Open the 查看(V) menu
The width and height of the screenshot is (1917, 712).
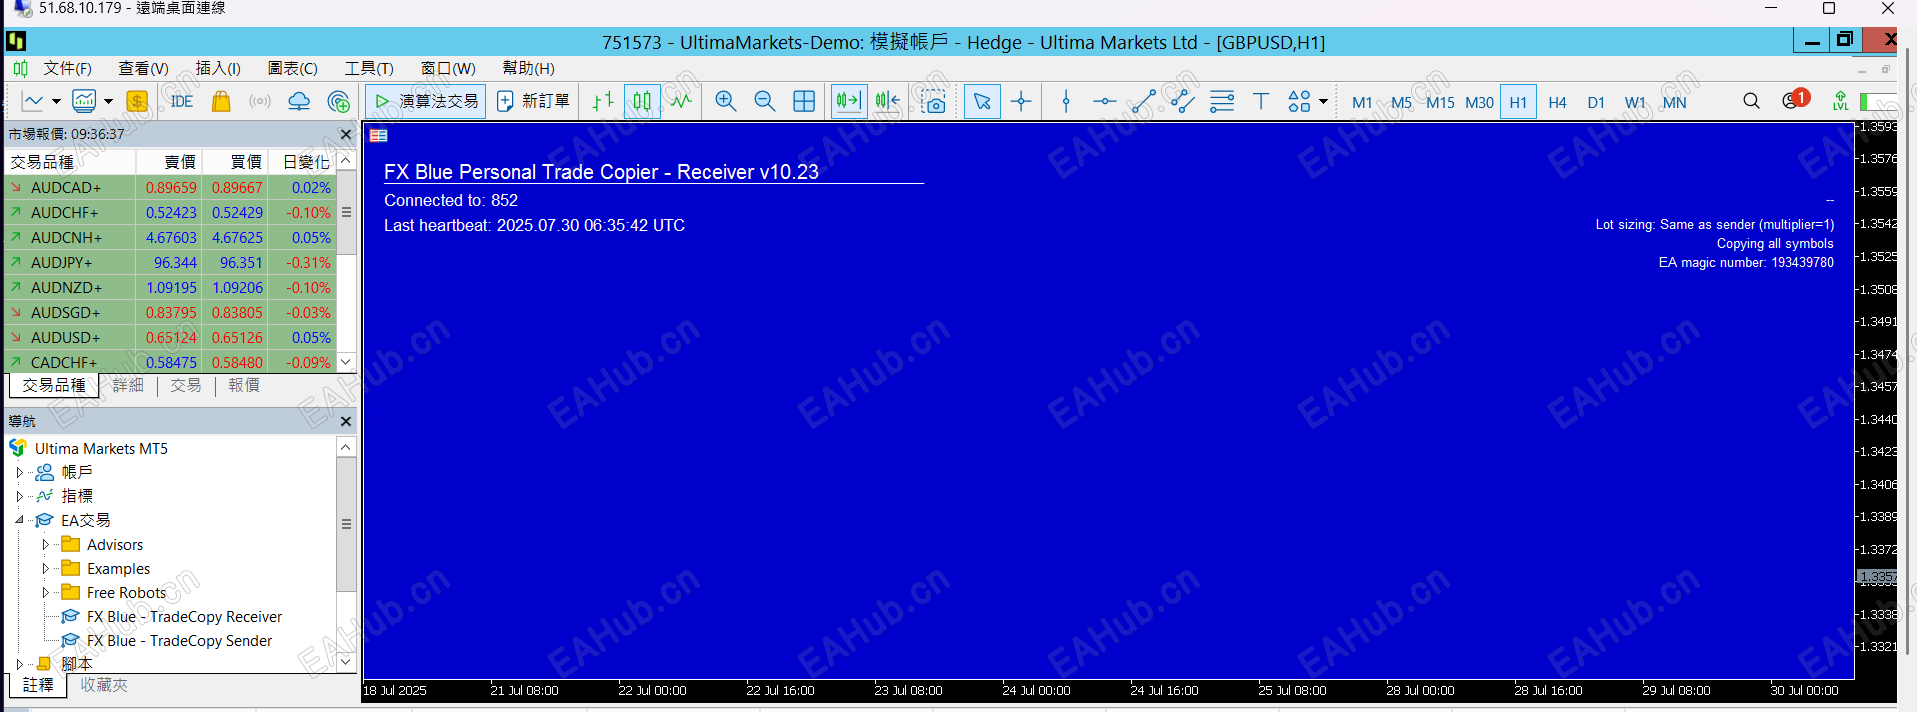coord(143,68)
